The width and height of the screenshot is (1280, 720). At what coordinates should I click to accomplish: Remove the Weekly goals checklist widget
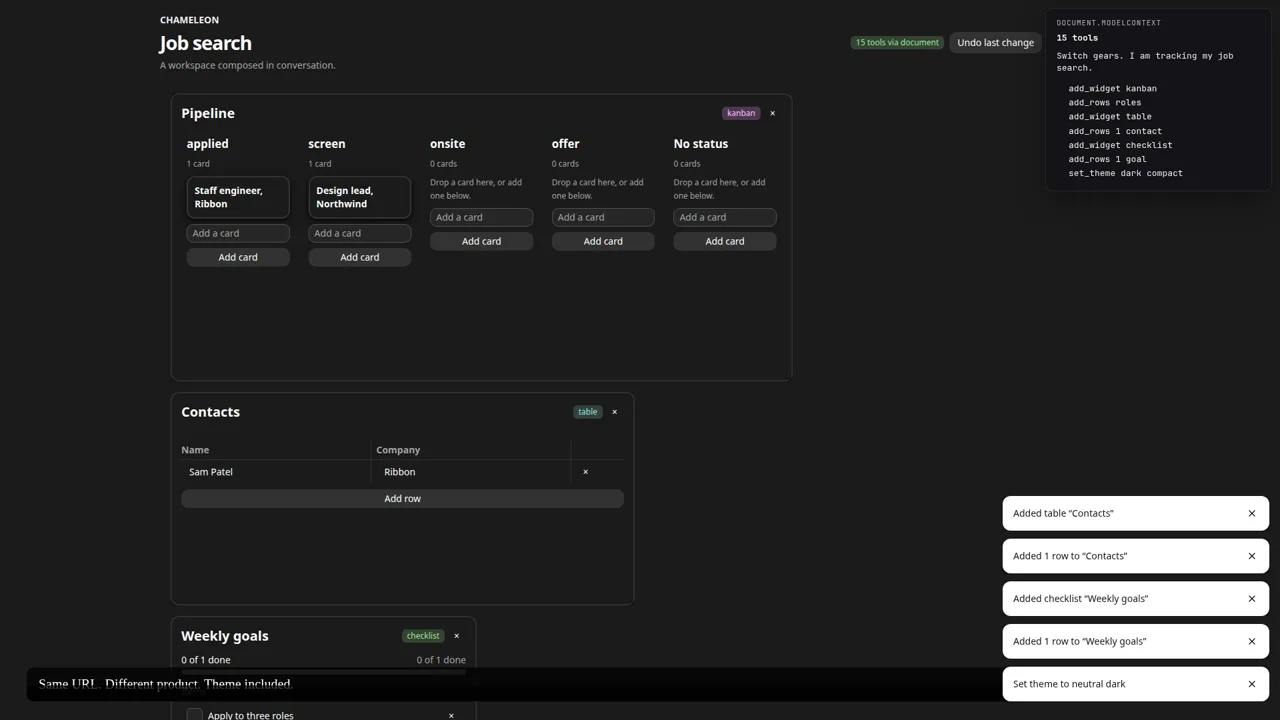pyautogui.click(x=456, y=636)
